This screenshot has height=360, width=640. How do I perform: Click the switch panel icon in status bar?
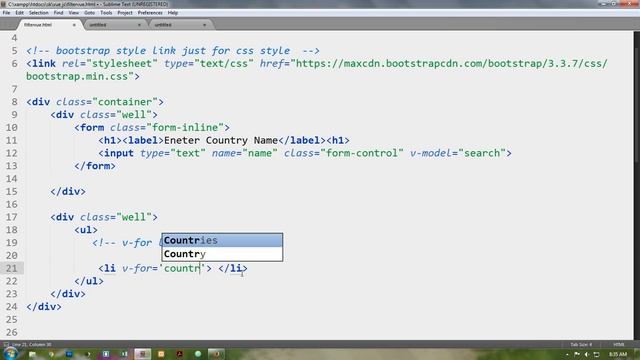pos(6,344)
